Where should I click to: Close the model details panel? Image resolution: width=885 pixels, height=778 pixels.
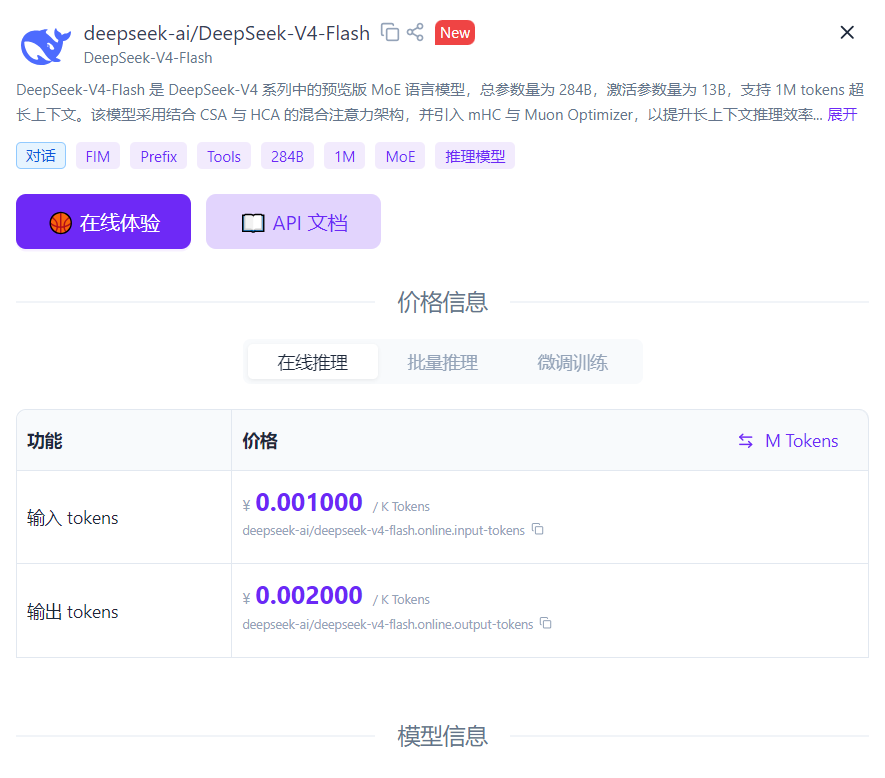tap(847, 32)
